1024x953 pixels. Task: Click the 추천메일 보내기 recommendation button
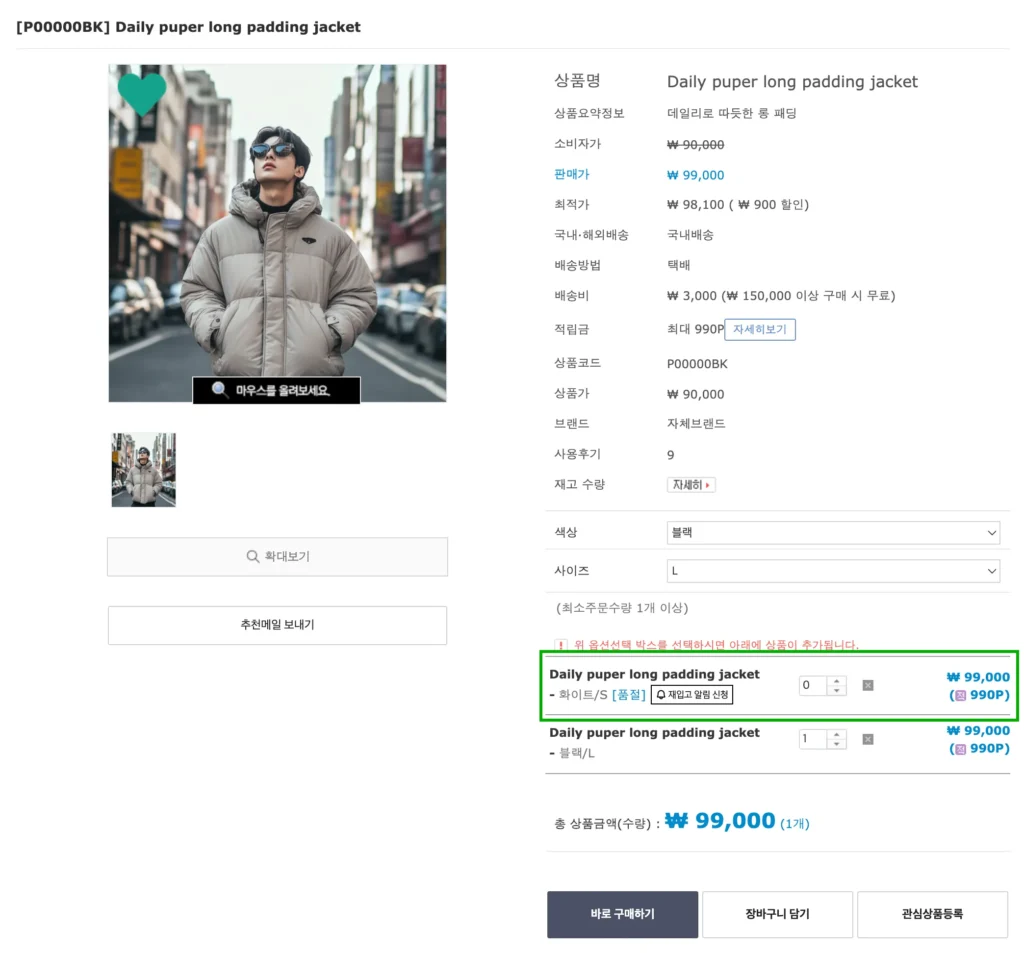coord(276,624)
